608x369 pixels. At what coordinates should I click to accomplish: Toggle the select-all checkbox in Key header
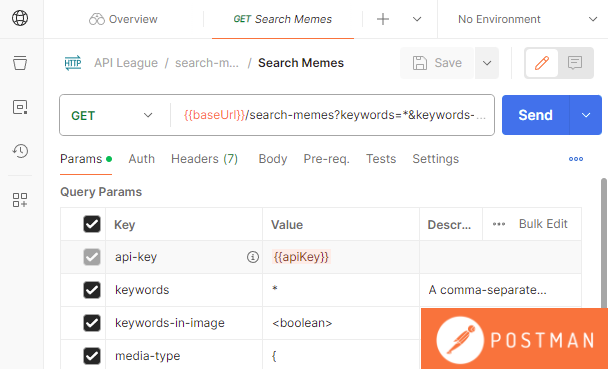click(x=92, y=224)
